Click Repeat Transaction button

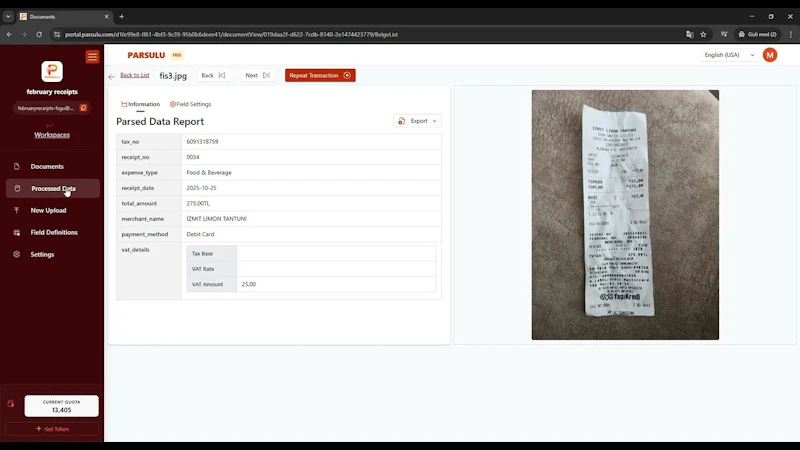(x=320, y=76)
